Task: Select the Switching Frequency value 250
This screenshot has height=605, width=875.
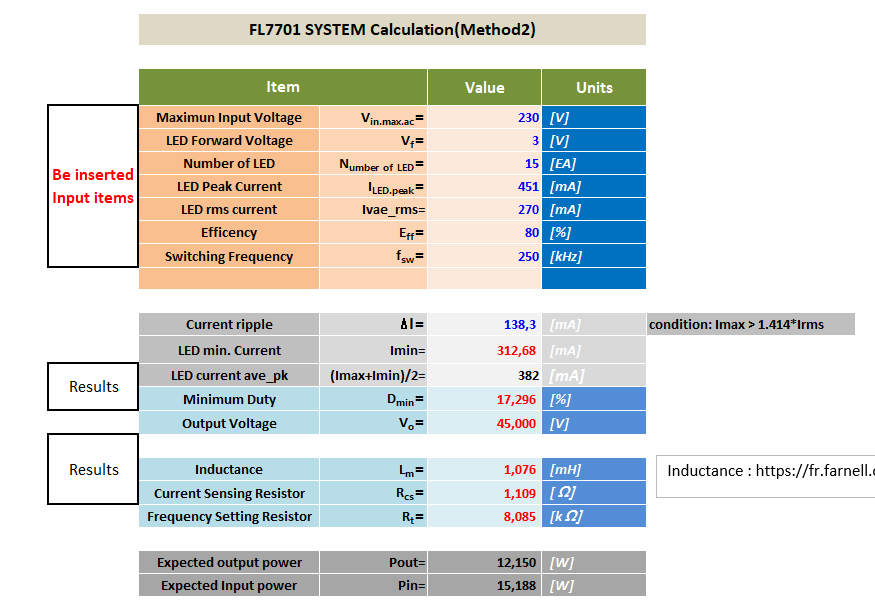Action: tap(484, 256)
